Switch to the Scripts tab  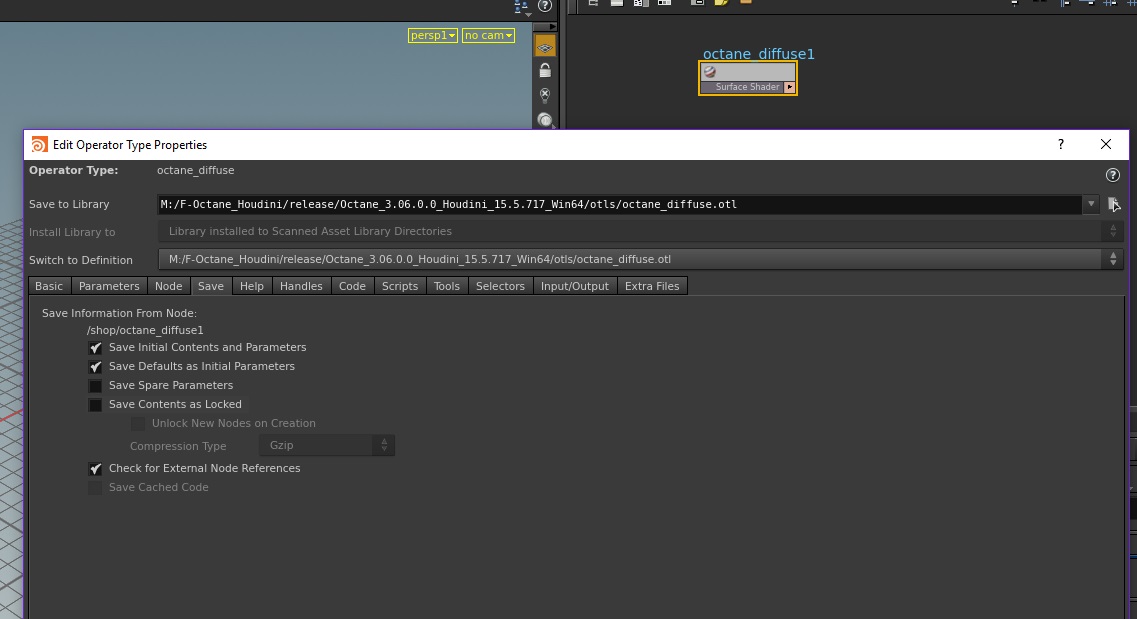(x=400, y=286)
